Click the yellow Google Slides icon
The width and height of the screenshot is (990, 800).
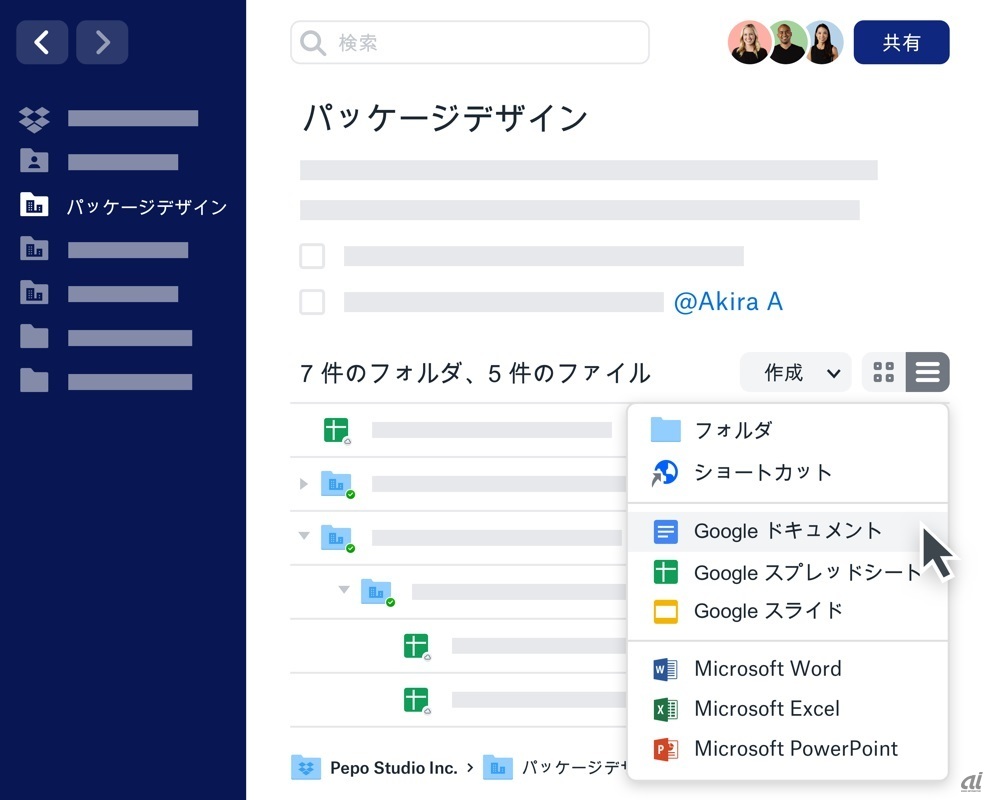point(665,611)
